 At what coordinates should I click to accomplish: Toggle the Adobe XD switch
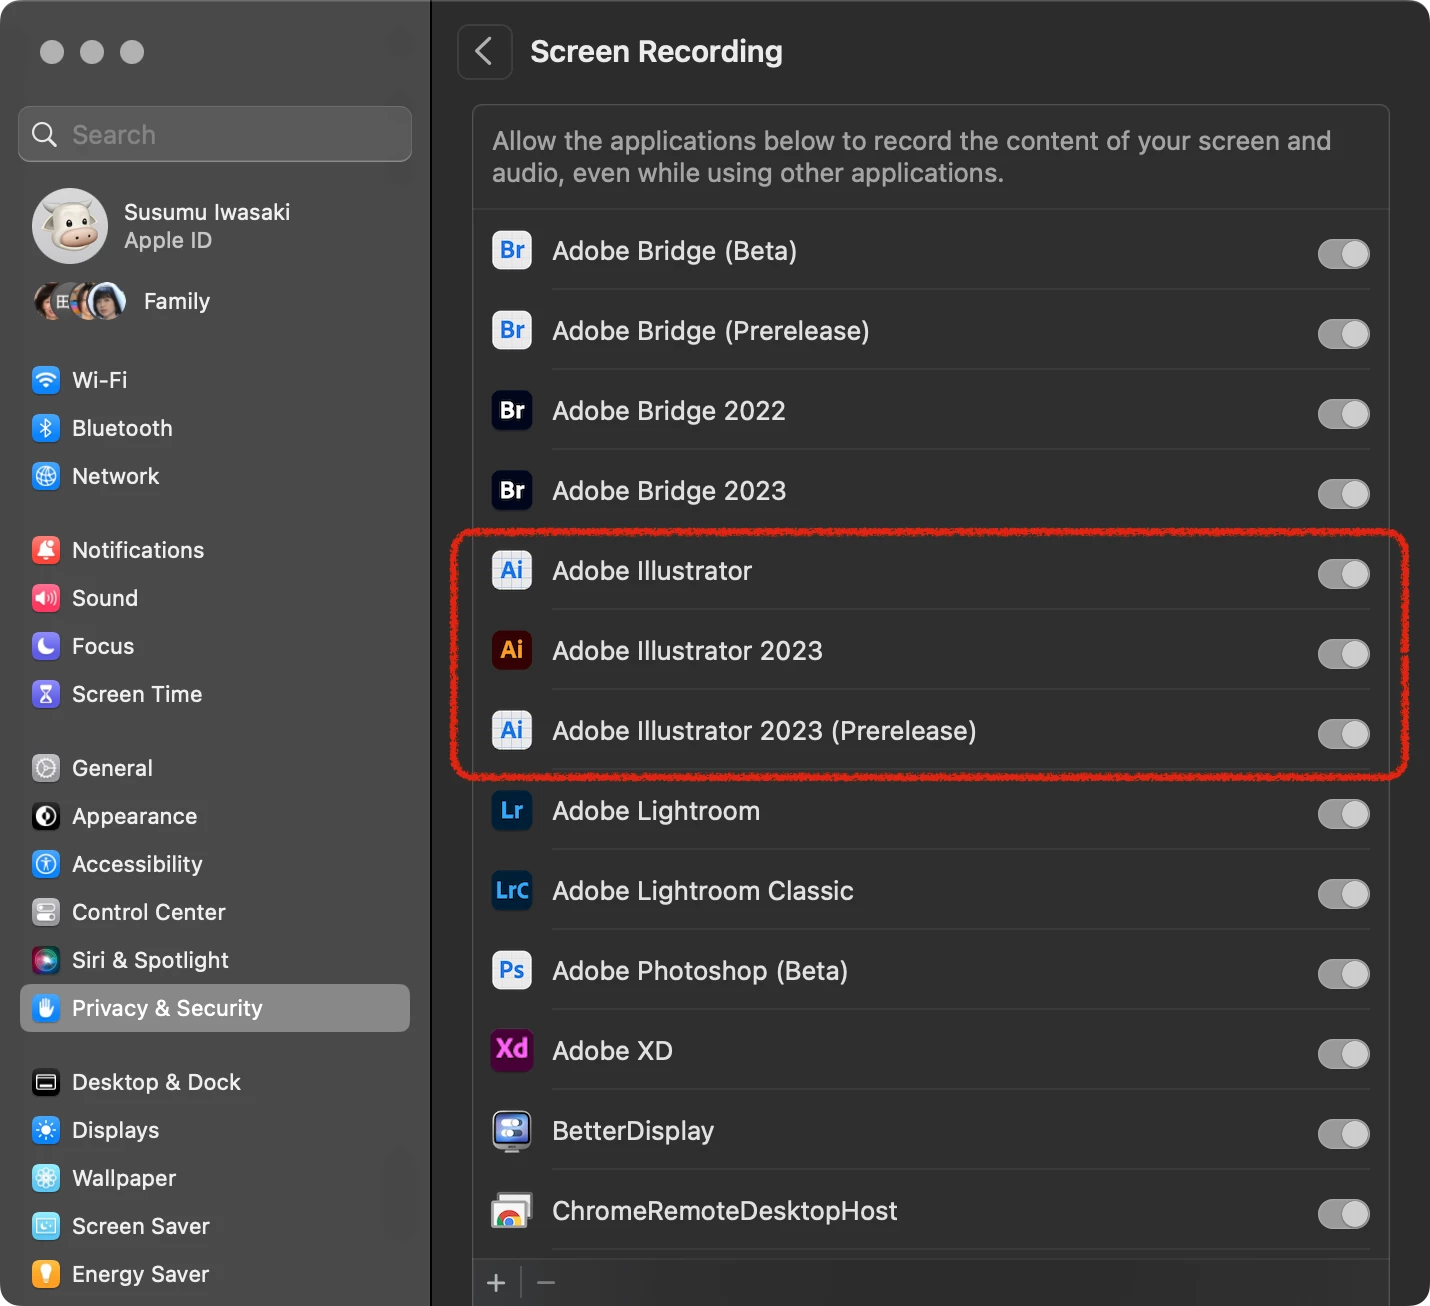coord(1343,1054)
